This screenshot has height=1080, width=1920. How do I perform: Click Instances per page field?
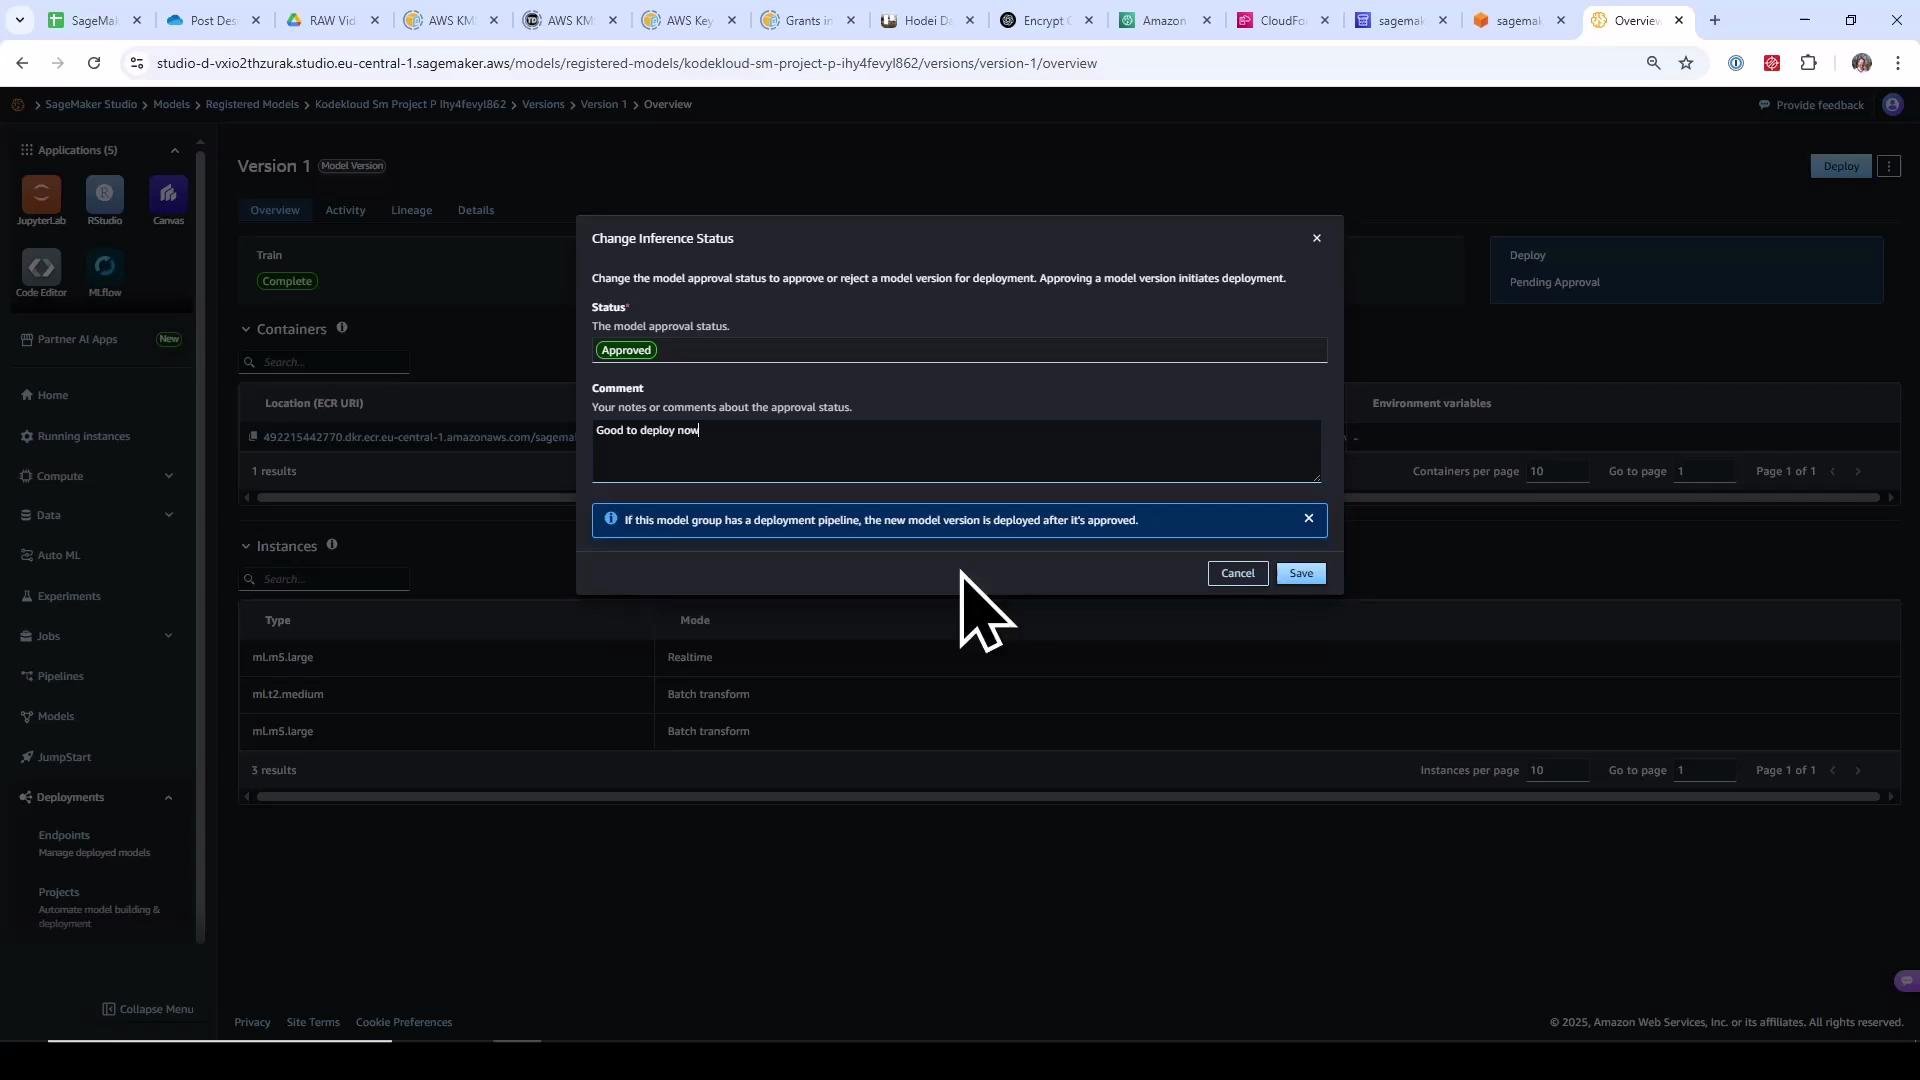tap(1558, 770)
